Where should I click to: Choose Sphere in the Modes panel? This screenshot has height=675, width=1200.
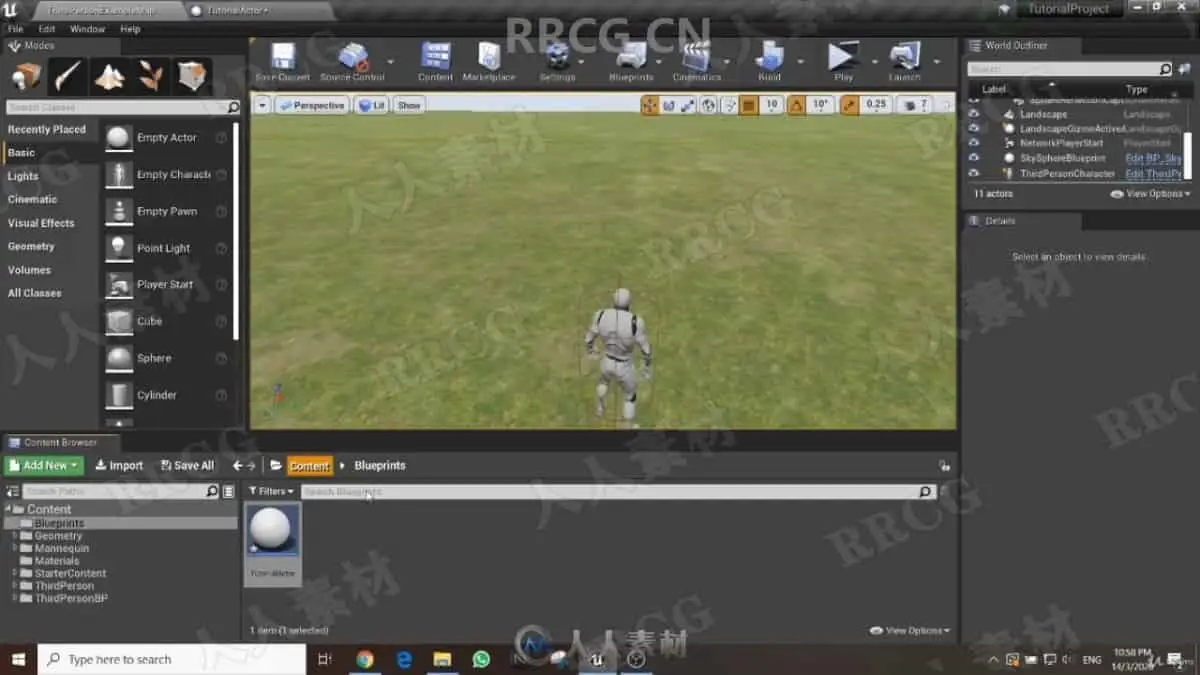[x=167, y=358]
